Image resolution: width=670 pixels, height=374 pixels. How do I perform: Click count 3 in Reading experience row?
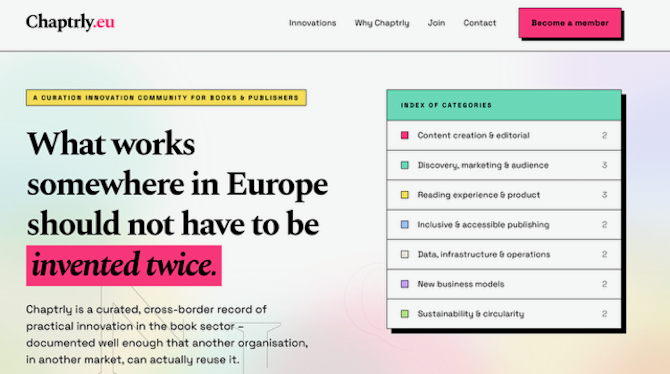pyautogui.click(x=604, y=195)
